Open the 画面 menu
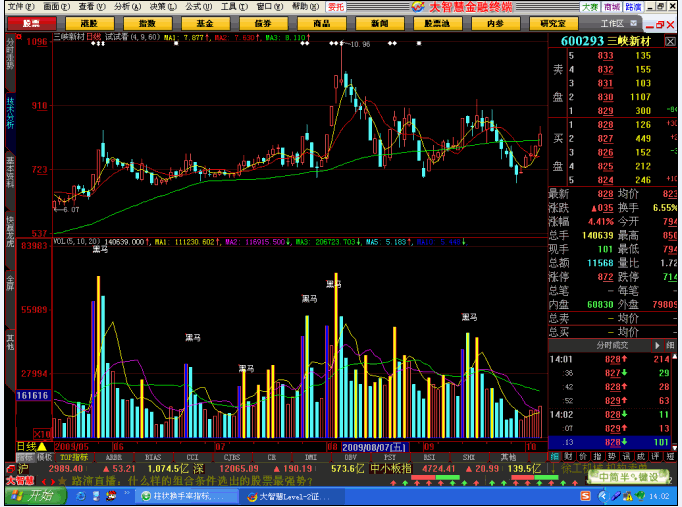The height and width of the screenshot is (507, 682). [x=56, y=7]
